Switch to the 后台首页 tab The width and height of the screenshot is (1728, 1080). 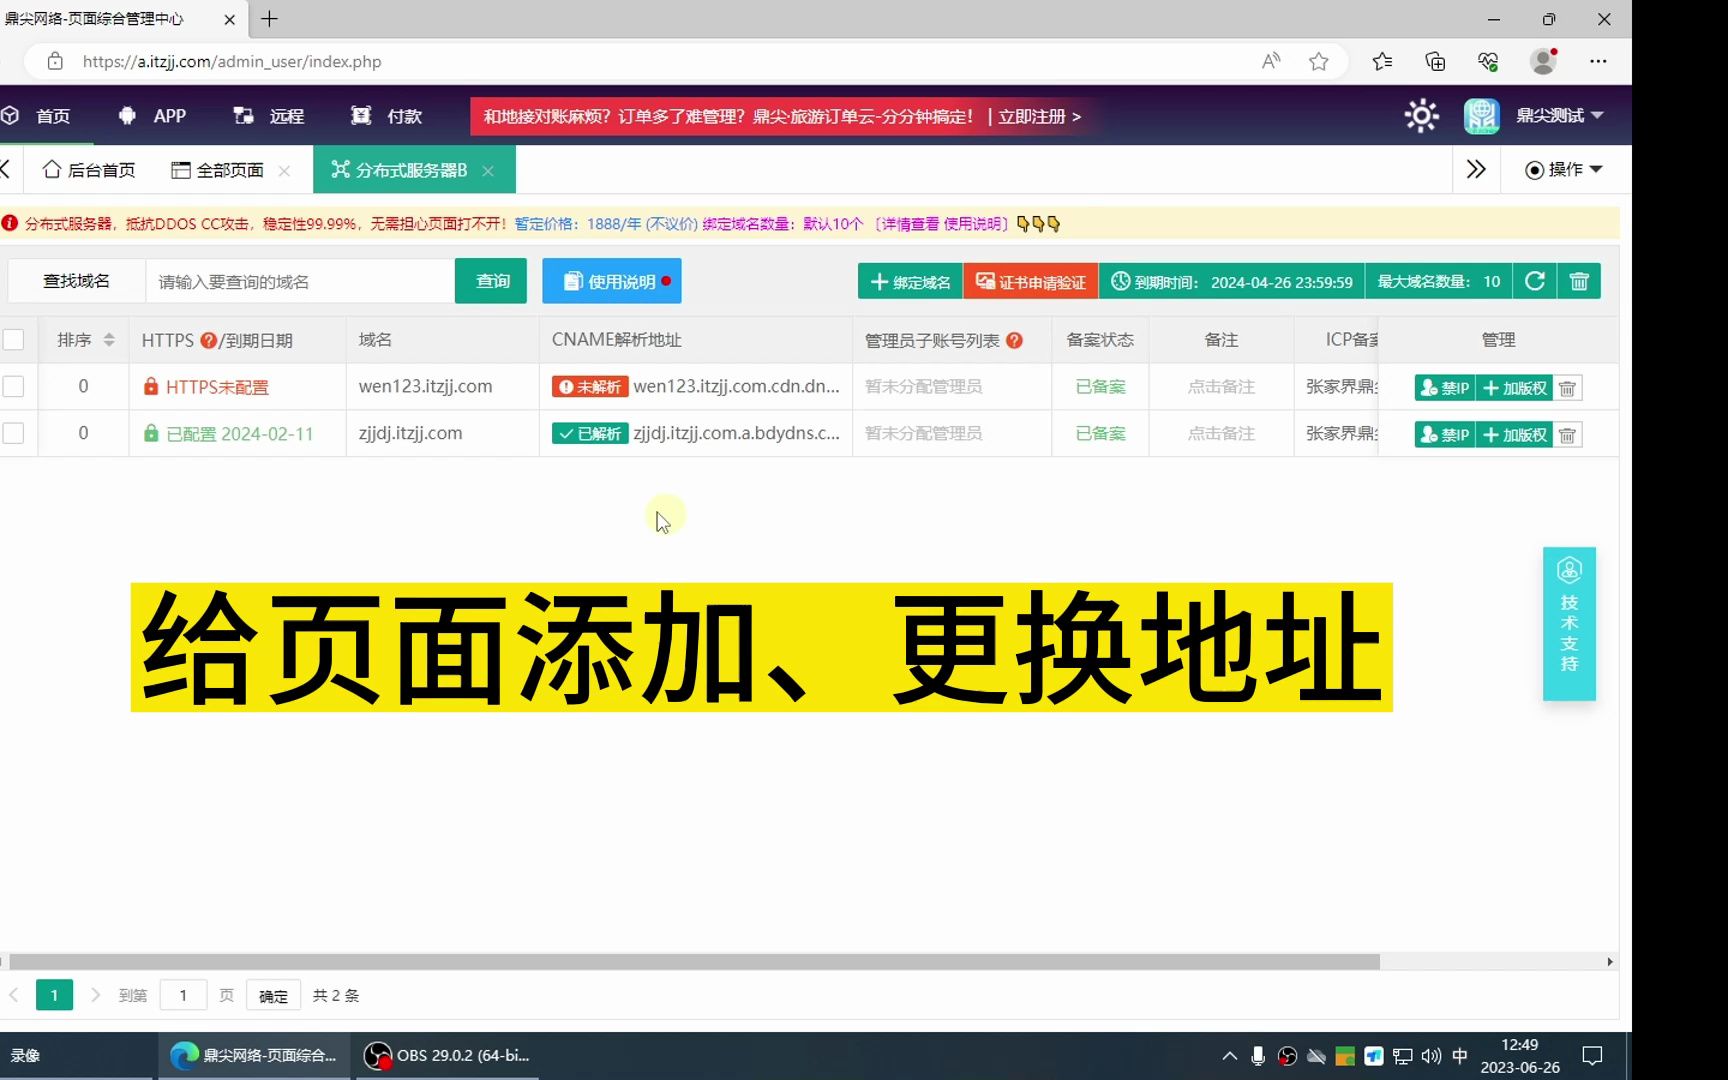tap(89, 170)
